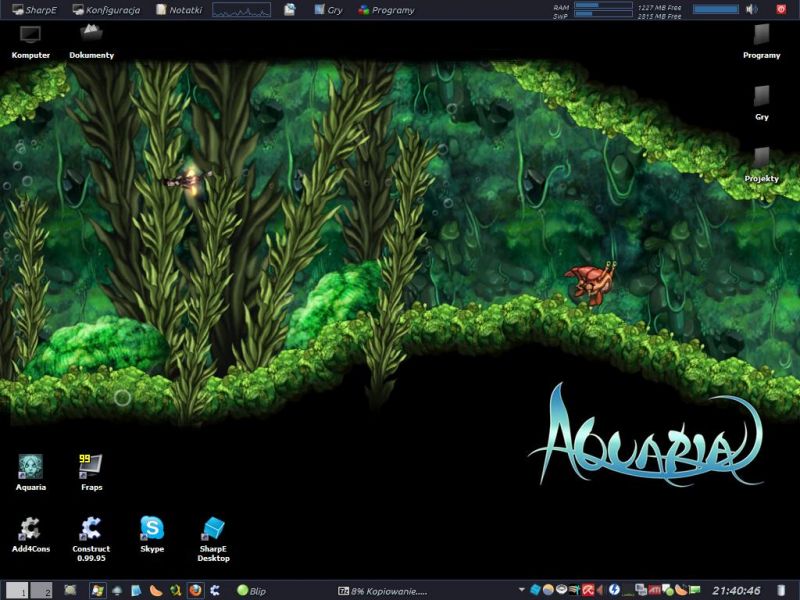This screenshot has width=800, height=600.
Task: Click the "1227 MB Free" memory text
Action: click(659, 7)
